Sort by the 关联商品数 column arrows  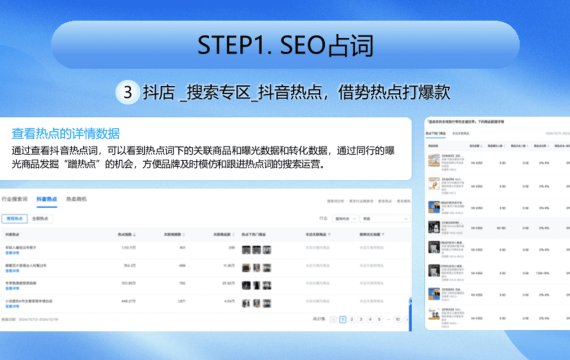click(233, 235)
